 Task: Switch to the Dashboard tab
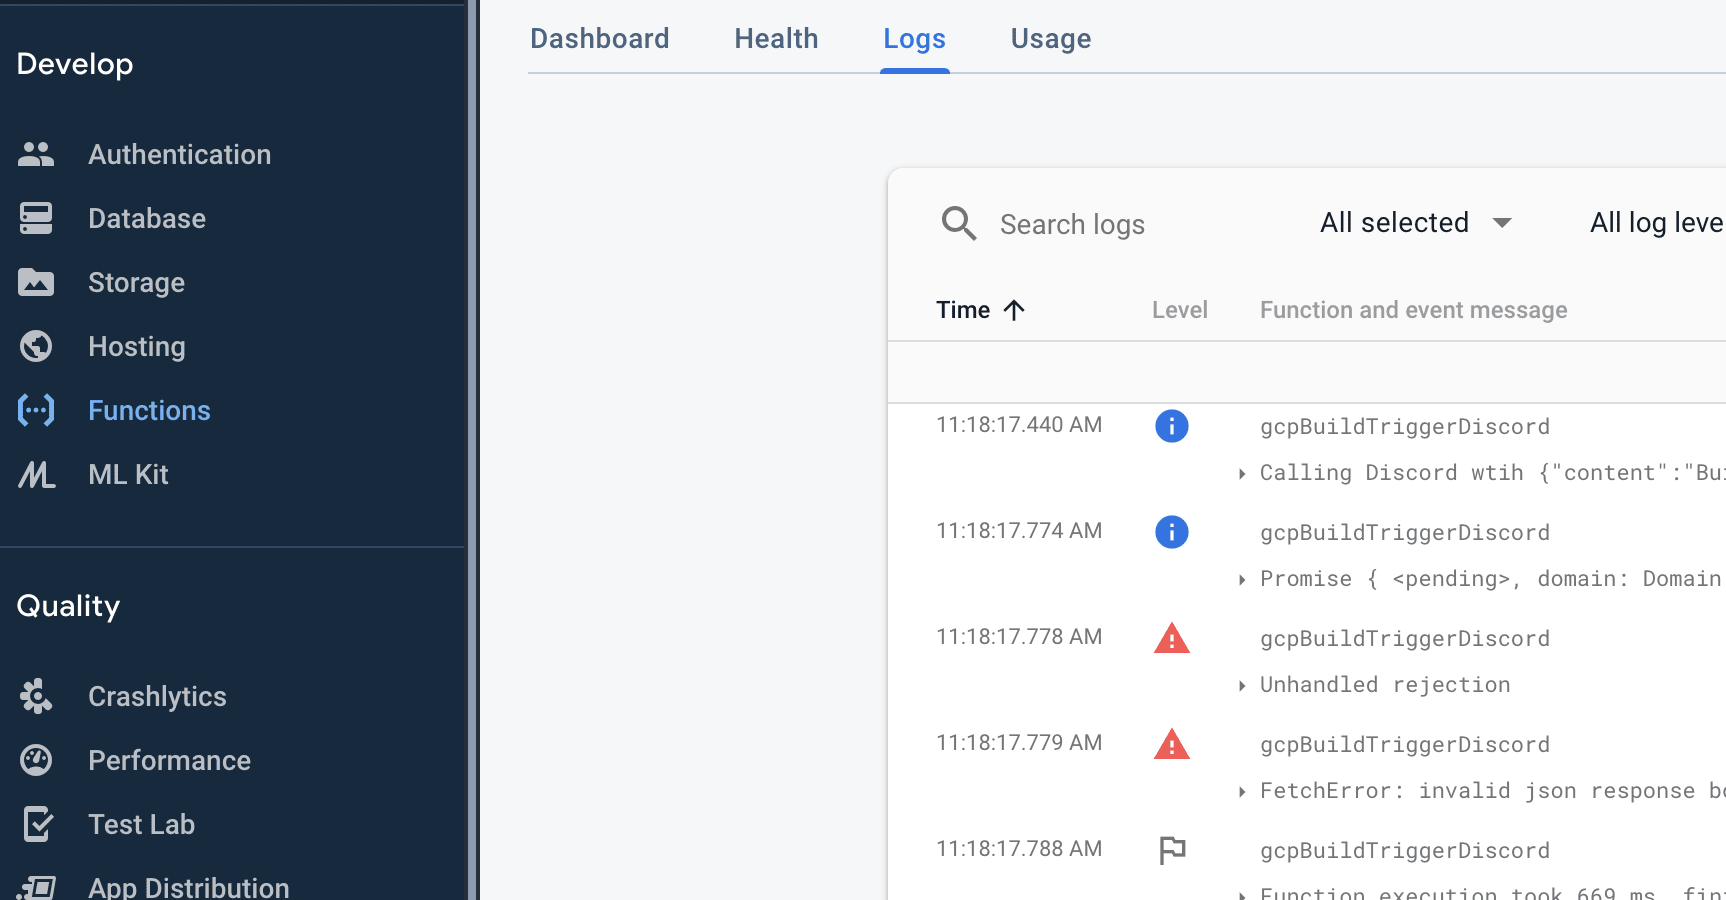[x=600, y=38]
